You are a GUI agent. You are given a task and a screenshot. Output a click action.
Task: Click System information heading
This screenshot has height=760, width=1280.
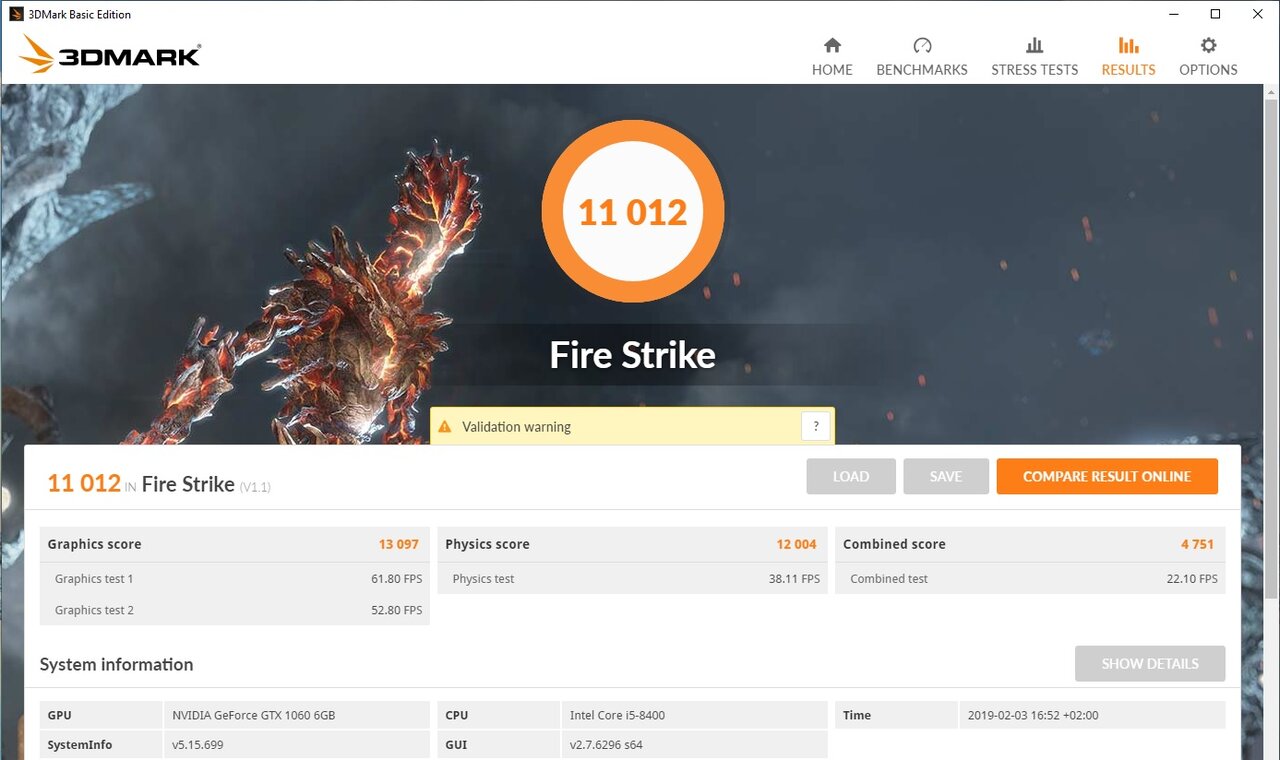pyautogui.click(x=116, y=664)
